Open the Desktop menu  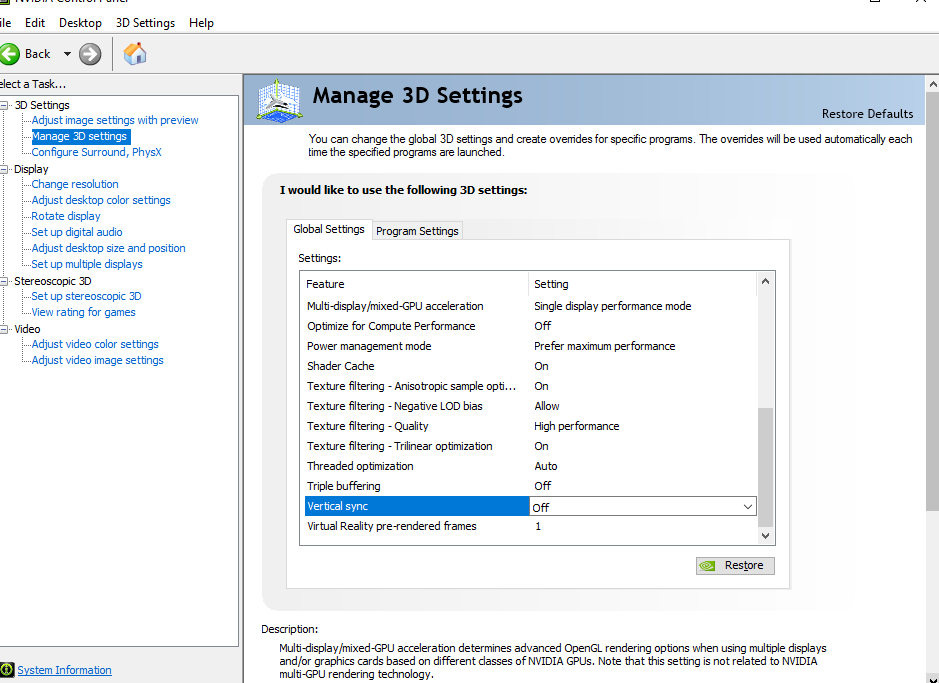(x=80, y=23)
